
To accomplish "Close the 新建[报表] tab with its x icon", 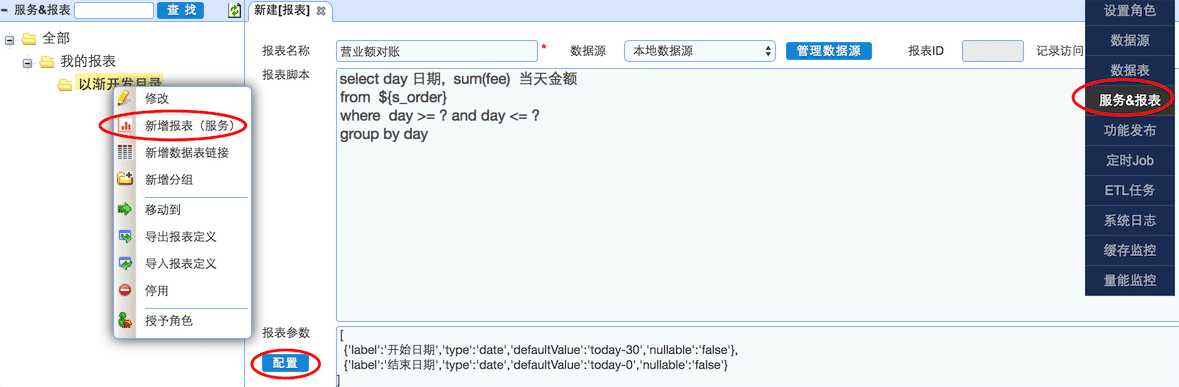I will pyautogui.click(x=321, y=11).
